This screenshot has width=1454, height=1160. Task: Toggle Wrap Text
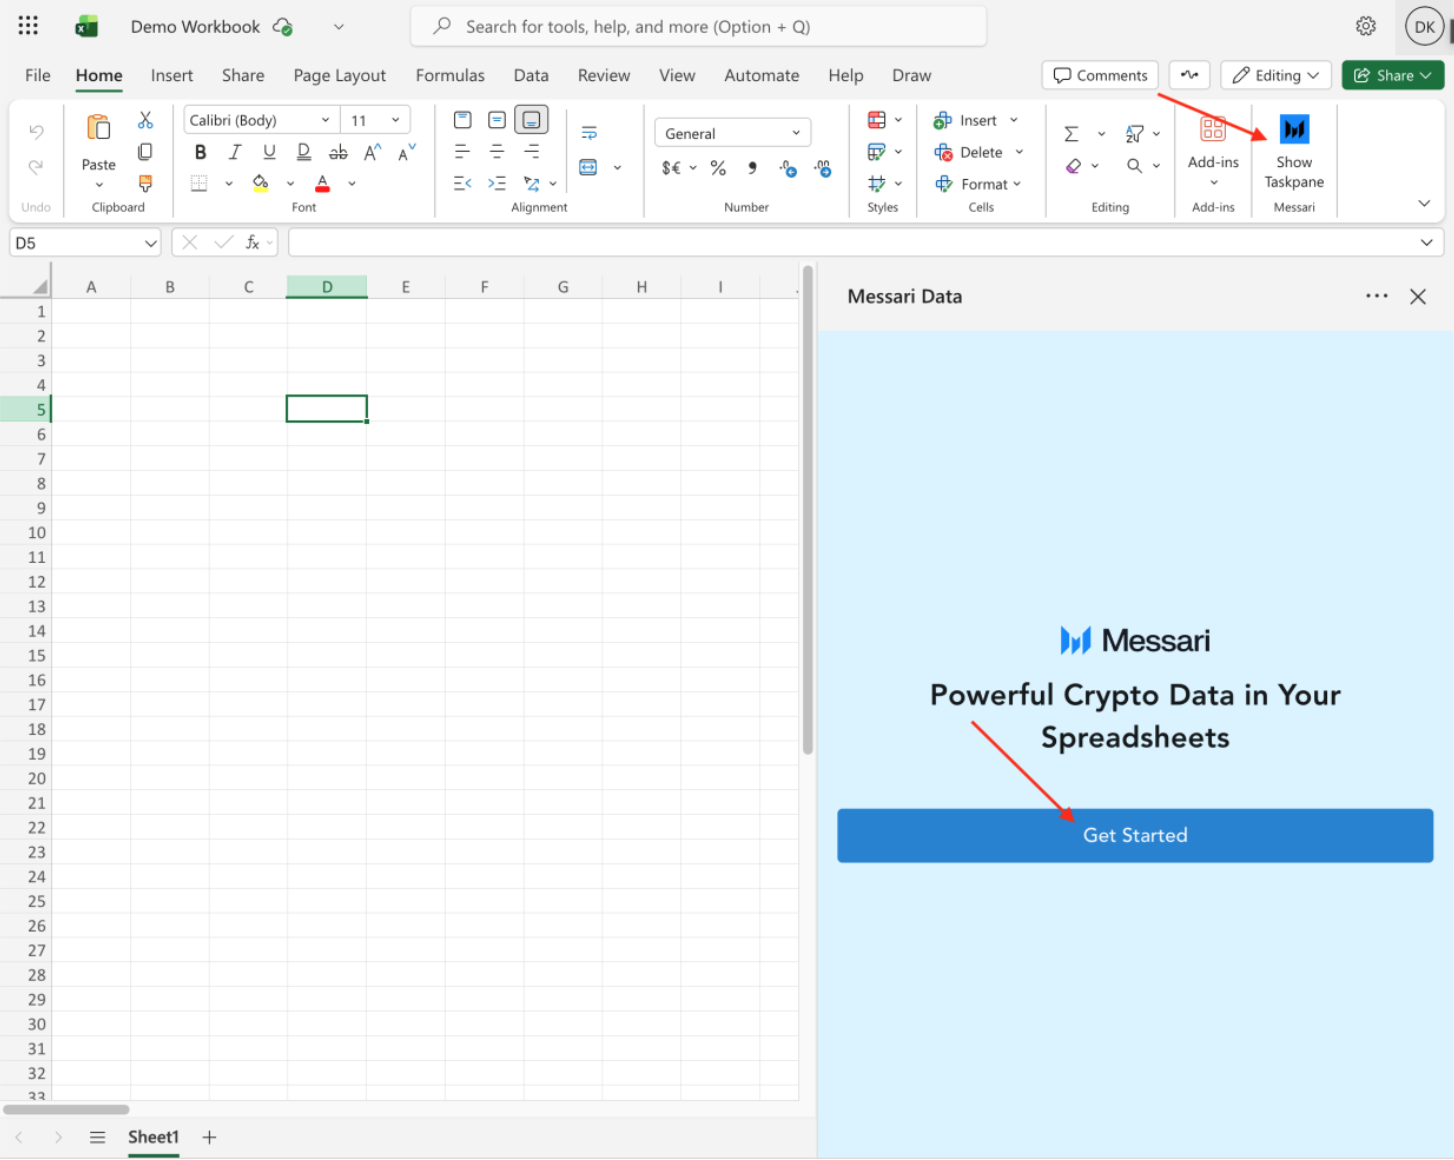click(x=588, y=133)
